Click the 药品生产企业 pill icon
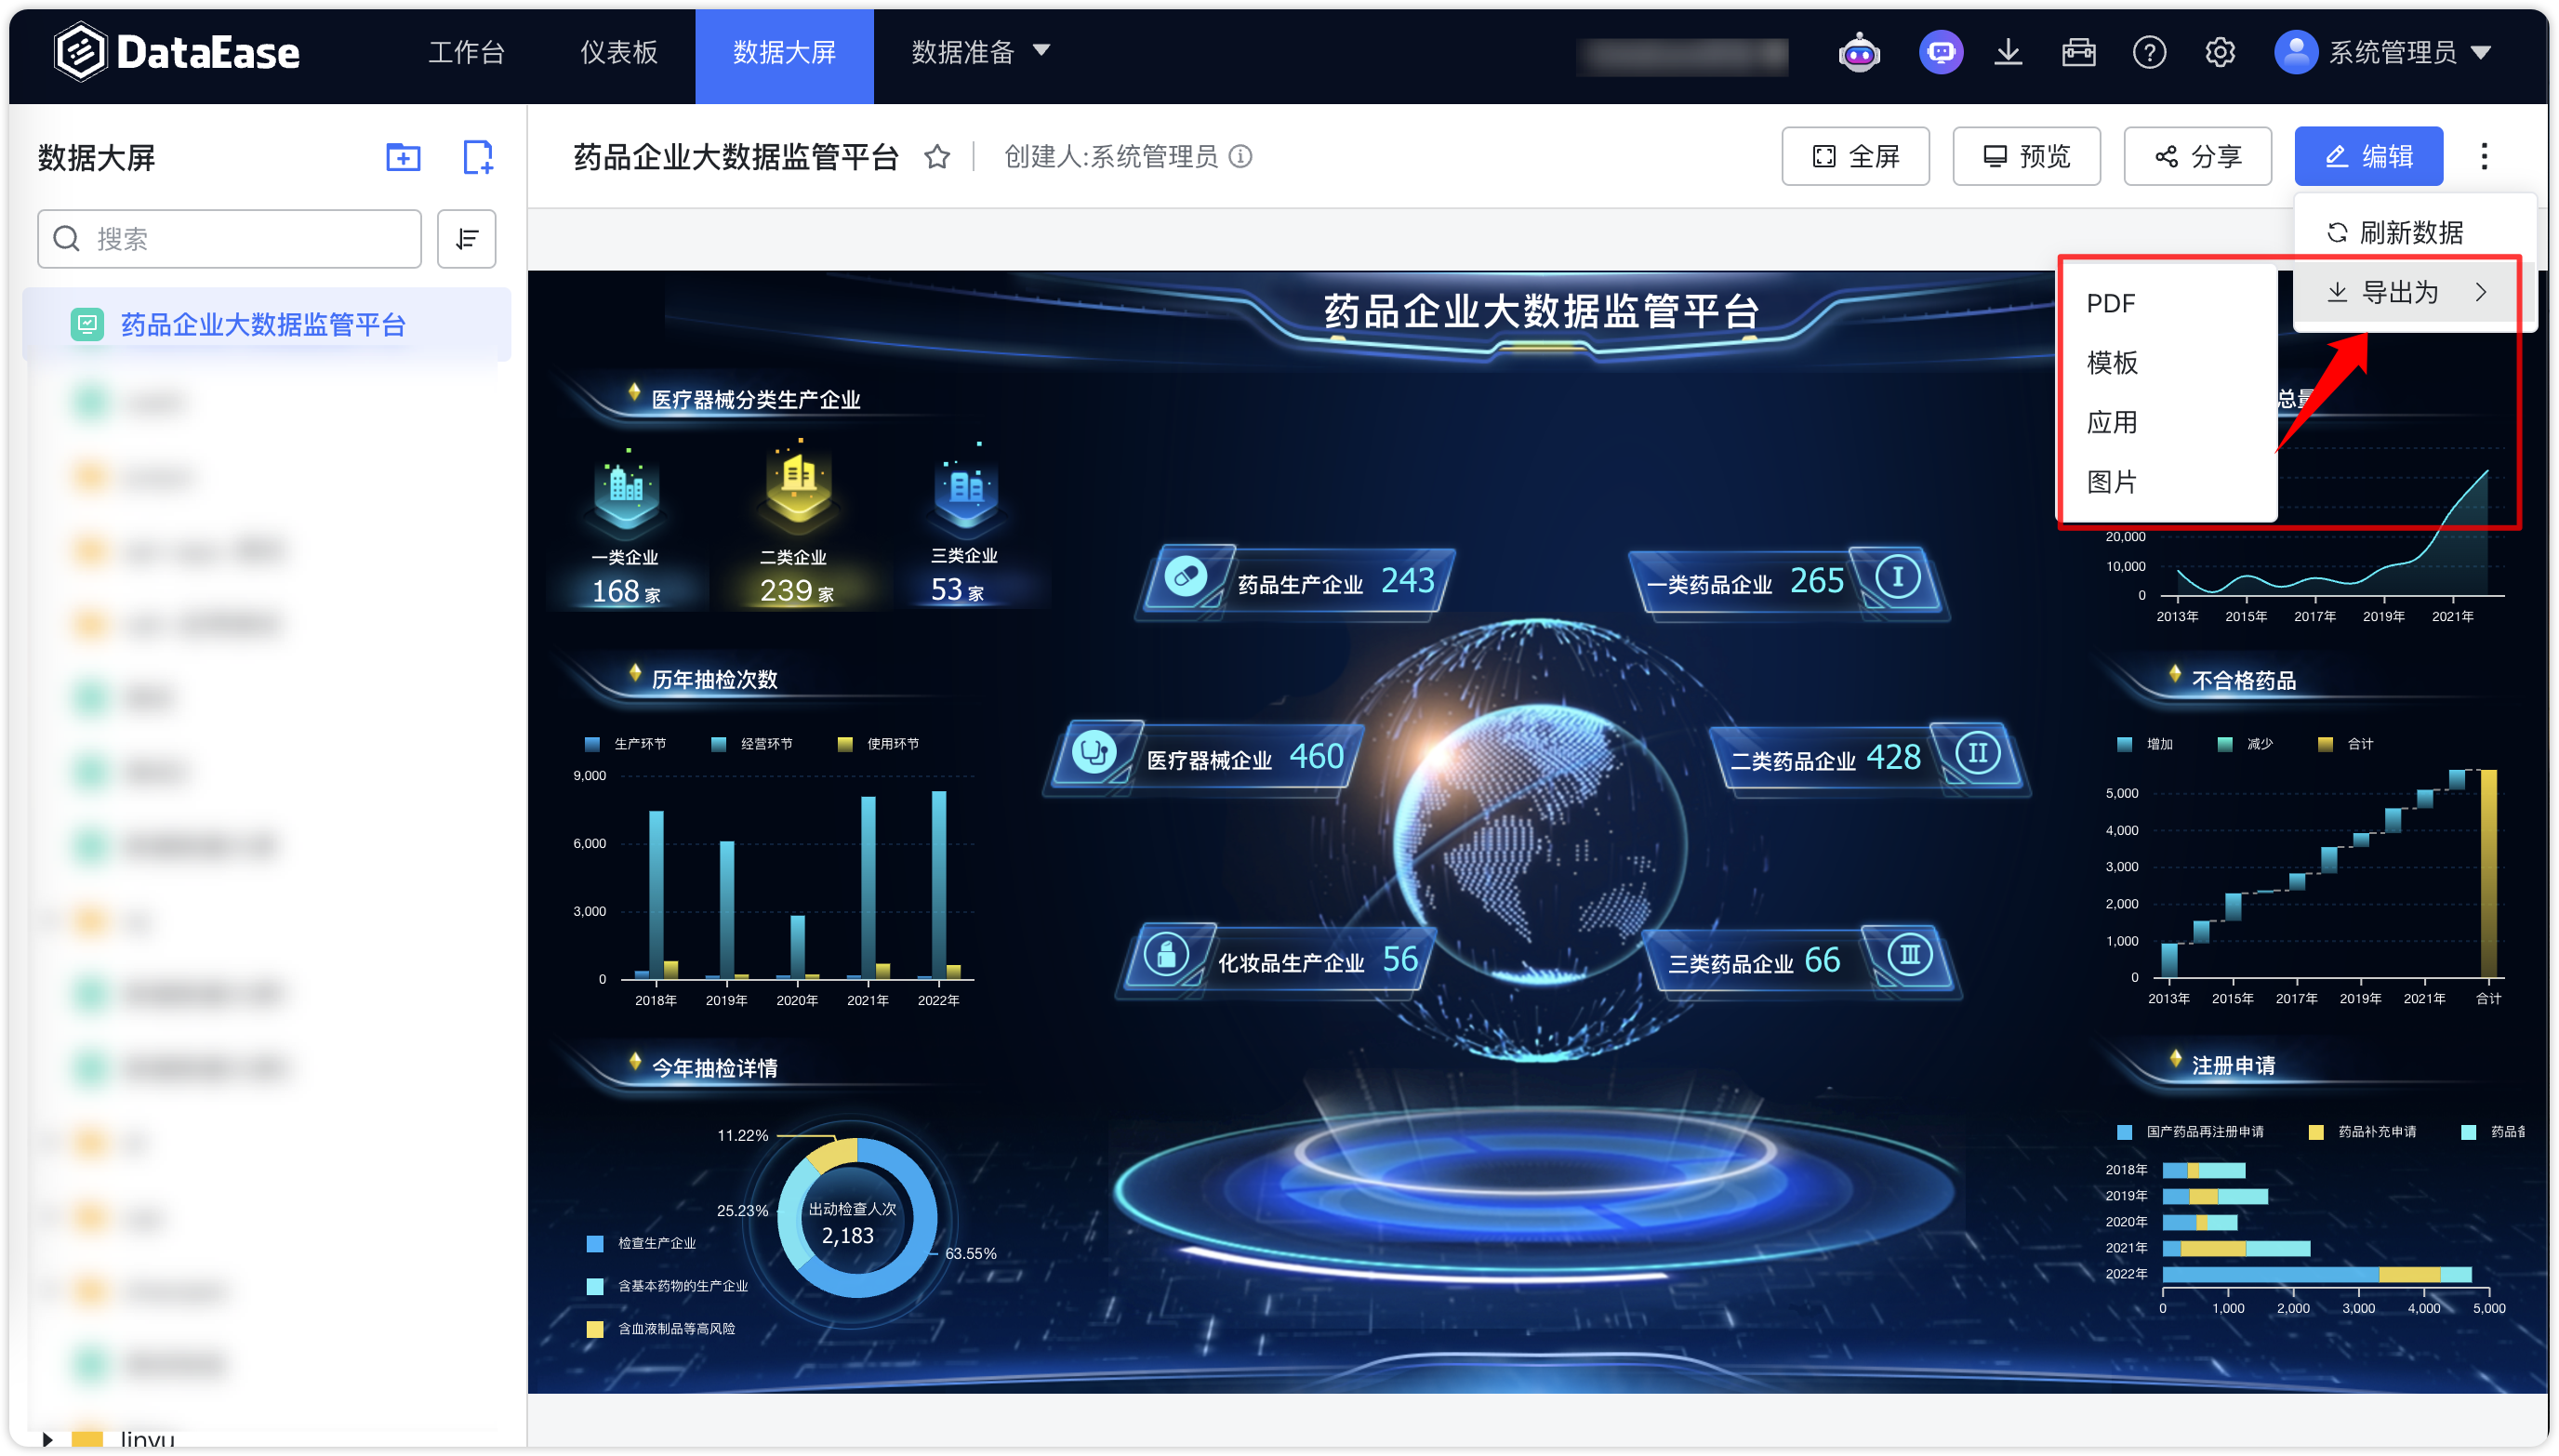The width and height of the screenshot is (2559, 1456). [x=1186, y=577]
